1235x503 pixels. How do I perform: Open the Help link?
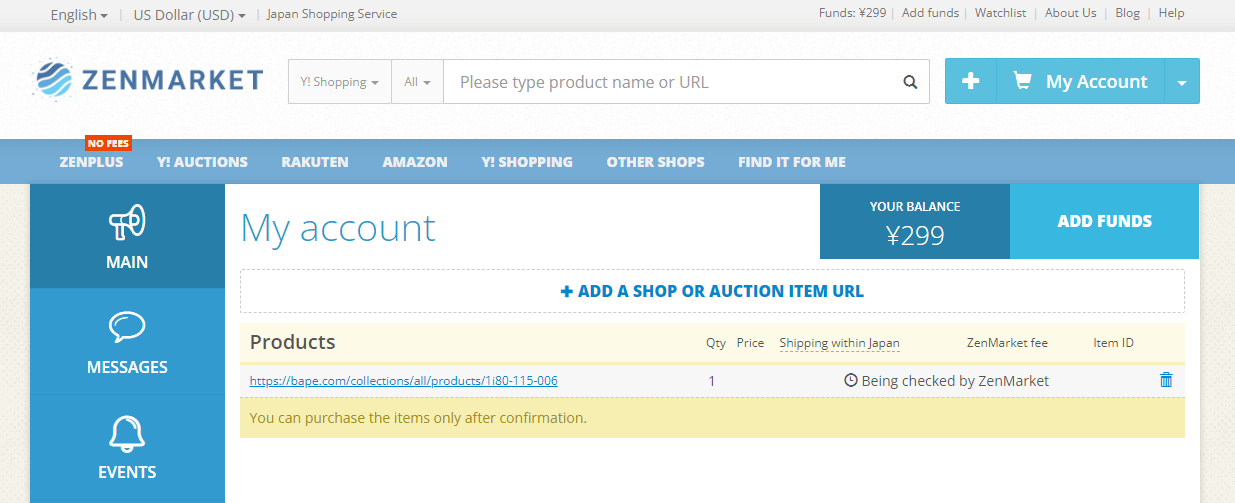(x=1171, y=13)
